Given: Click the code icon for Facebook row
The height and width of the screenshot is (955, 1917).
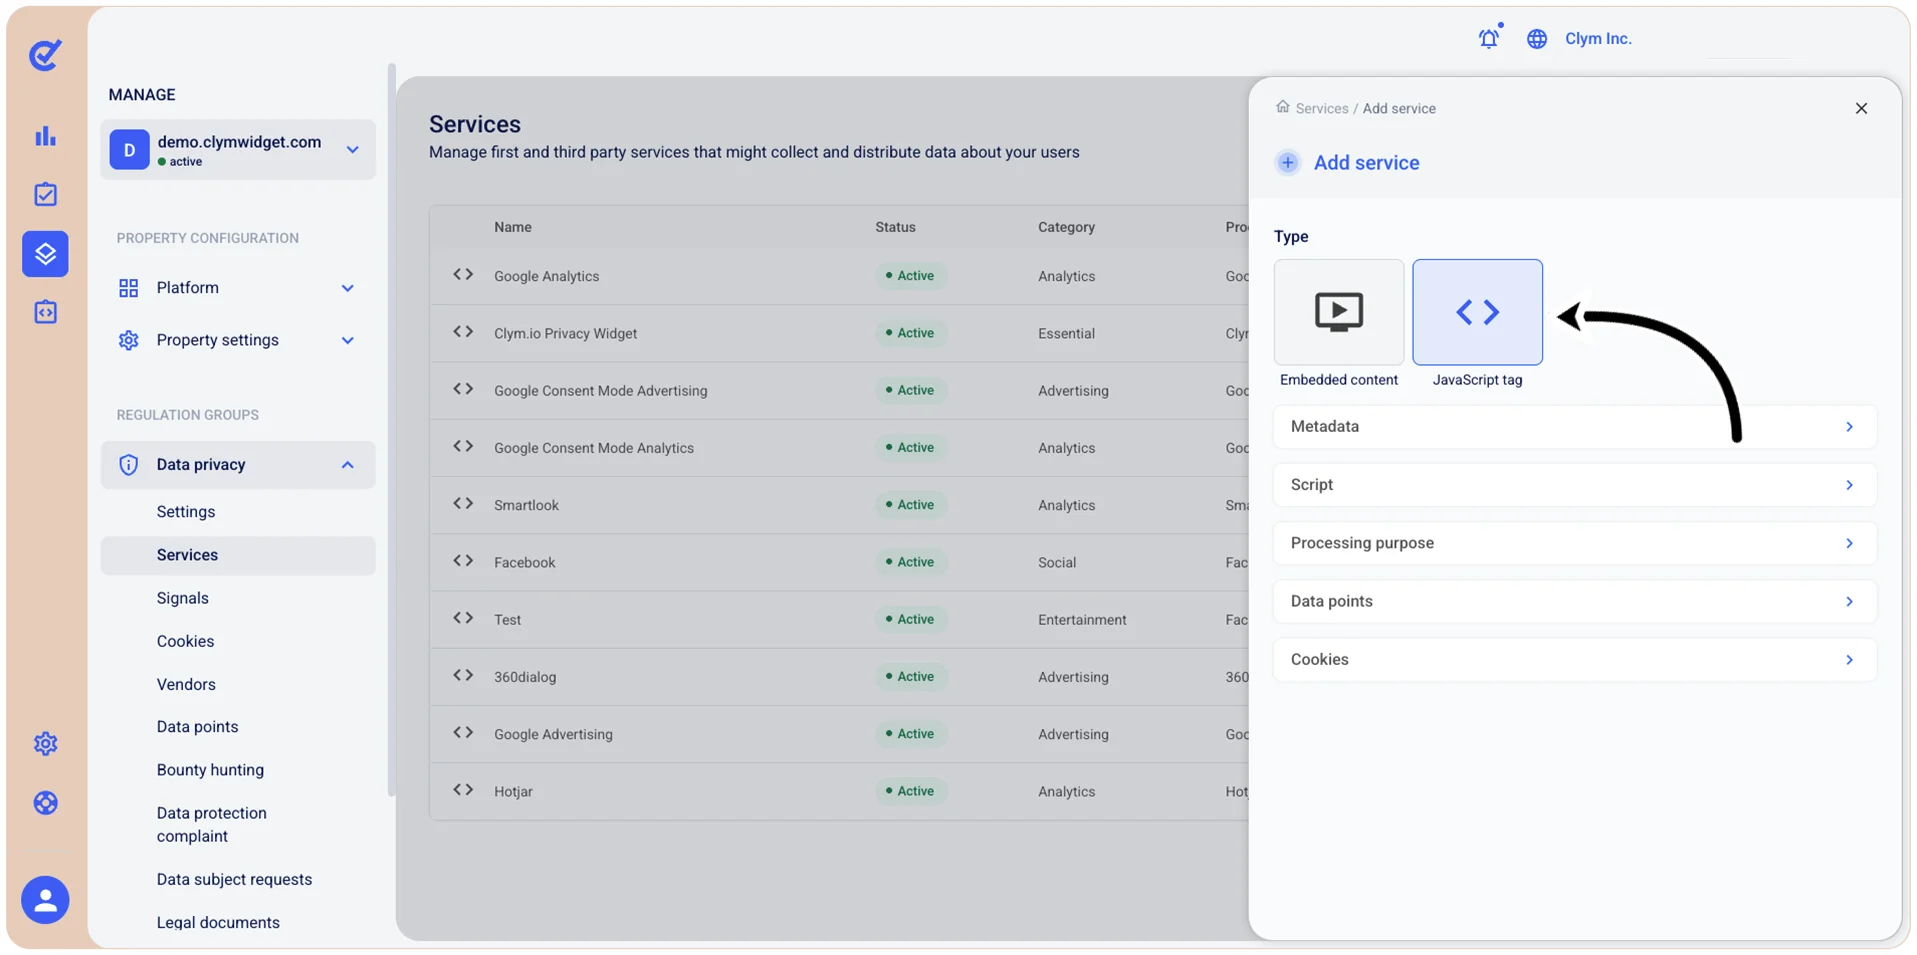Looking at the screenshot, I should point(463,561).
